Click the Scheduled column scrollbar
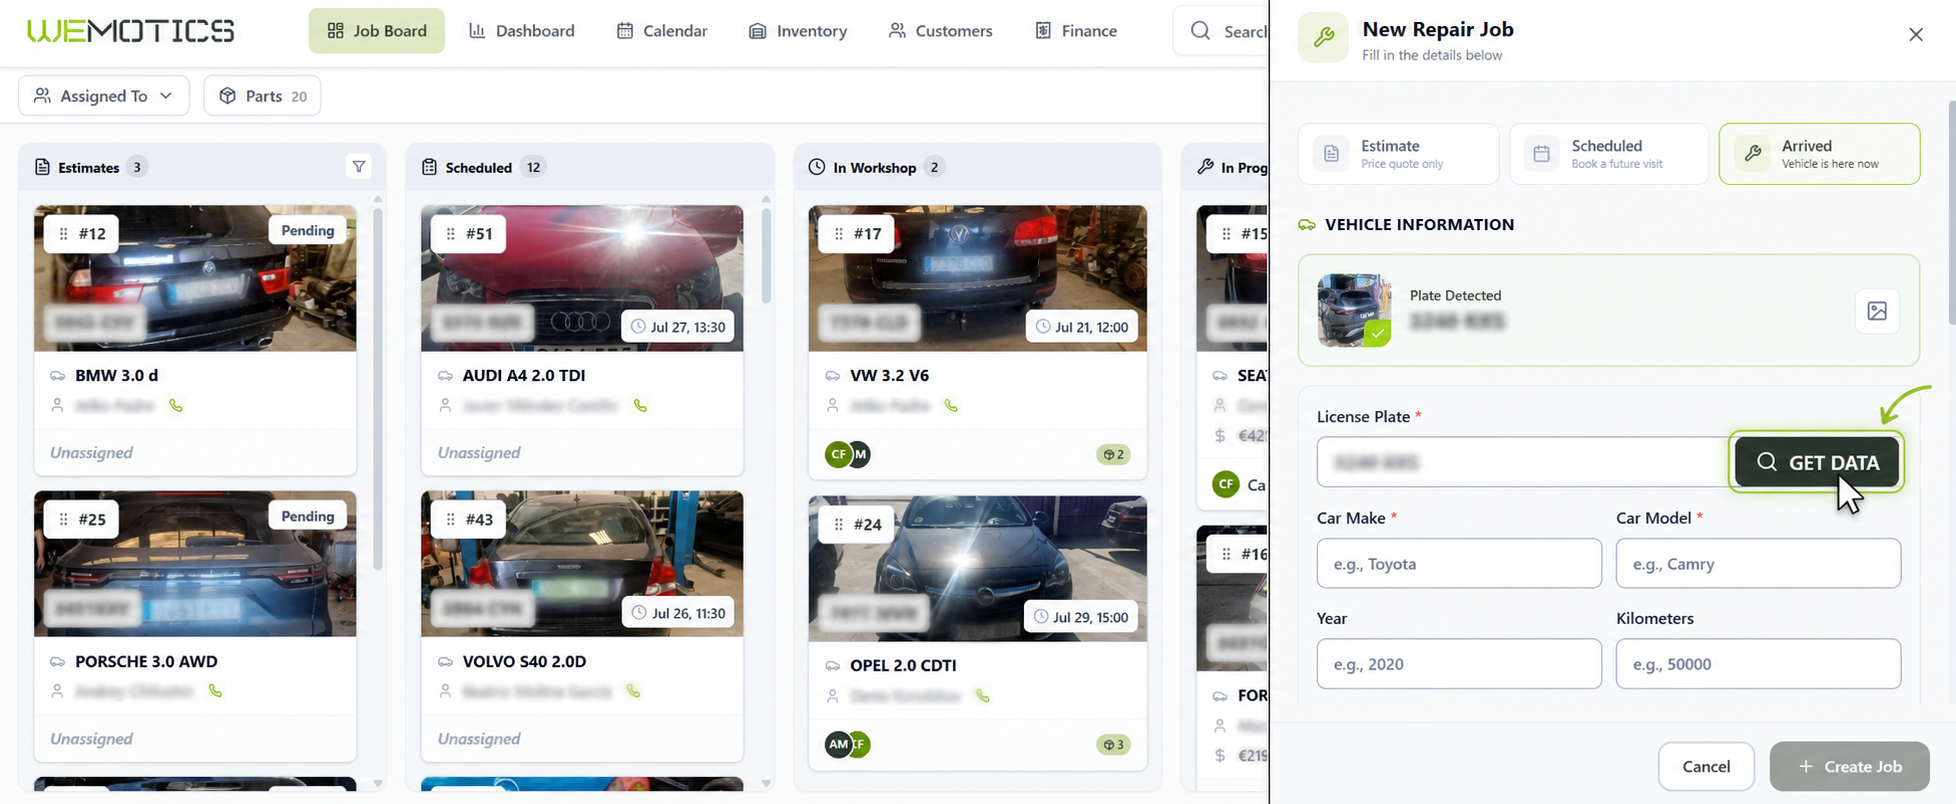Image resolution: width=1956 pixels, height=804 pixels. tap(766, 255)
